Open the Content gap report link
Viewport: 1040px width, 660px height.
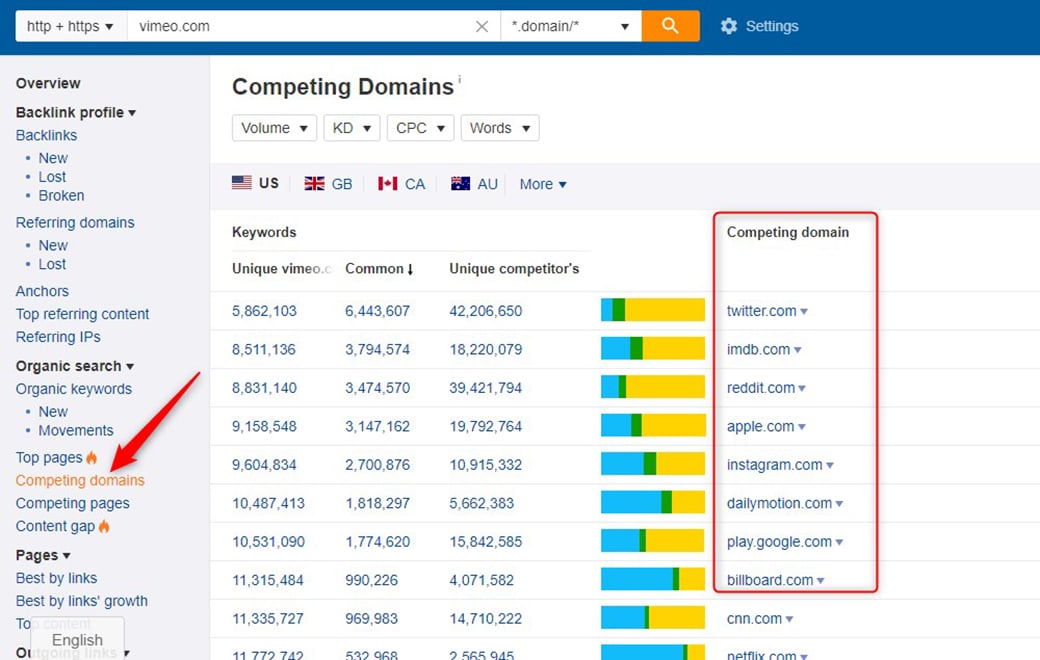[x=55, y=526]
